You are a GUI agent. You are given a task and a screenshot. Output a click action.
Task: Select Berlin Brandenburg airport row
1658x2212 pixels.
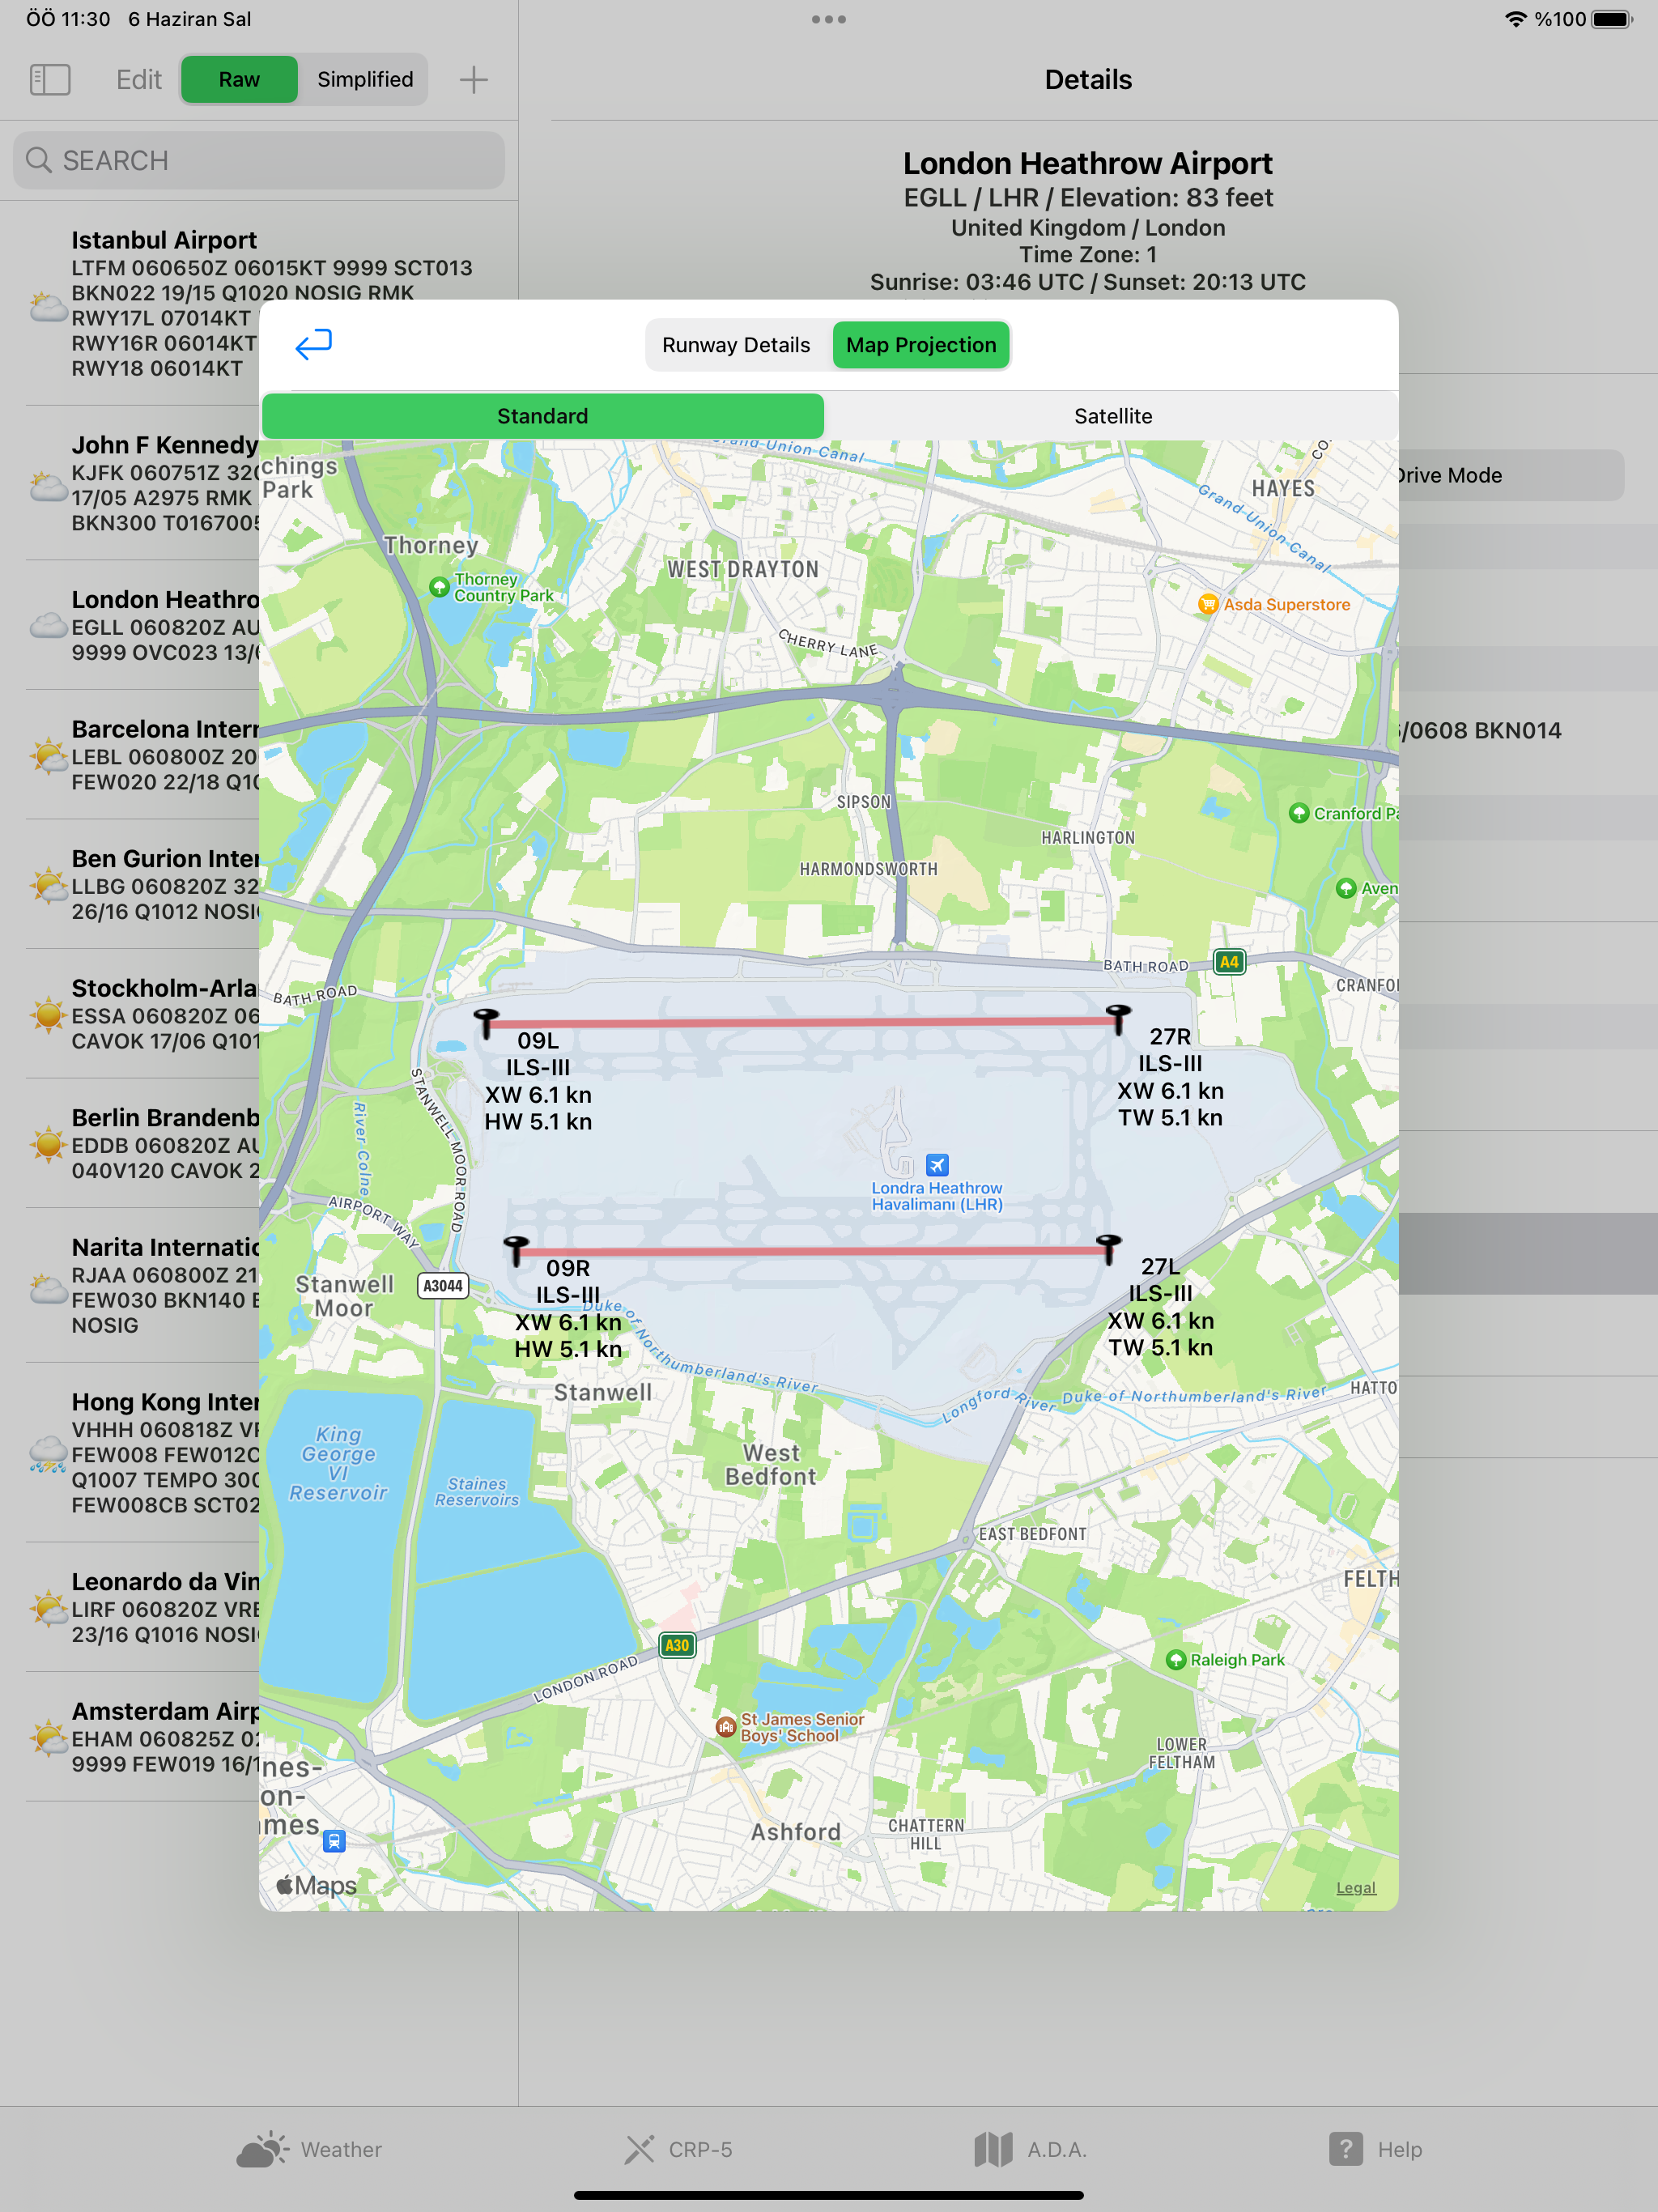coord(130,1143)
